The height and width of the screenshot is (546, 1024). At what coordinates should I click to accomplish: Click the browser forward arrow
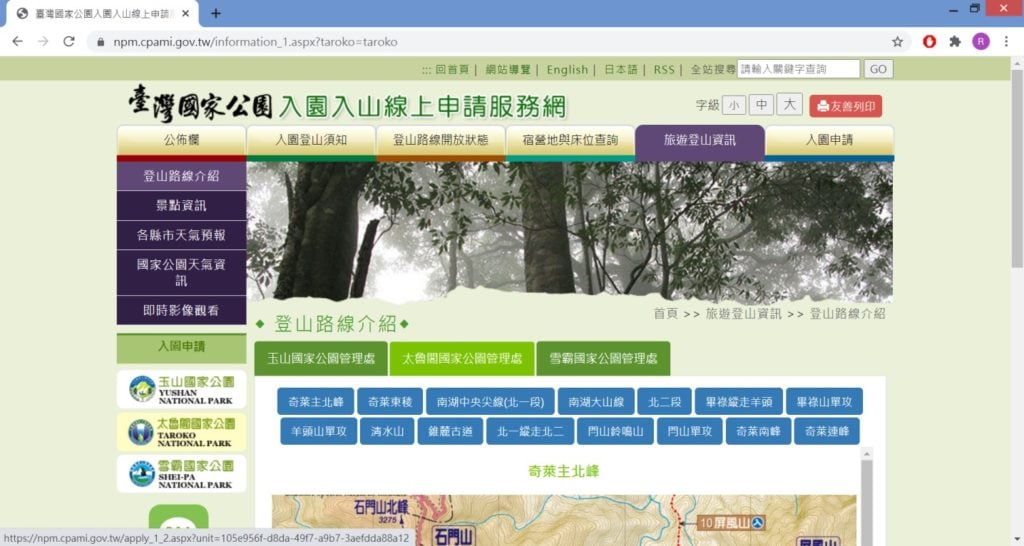click(43, 41)
